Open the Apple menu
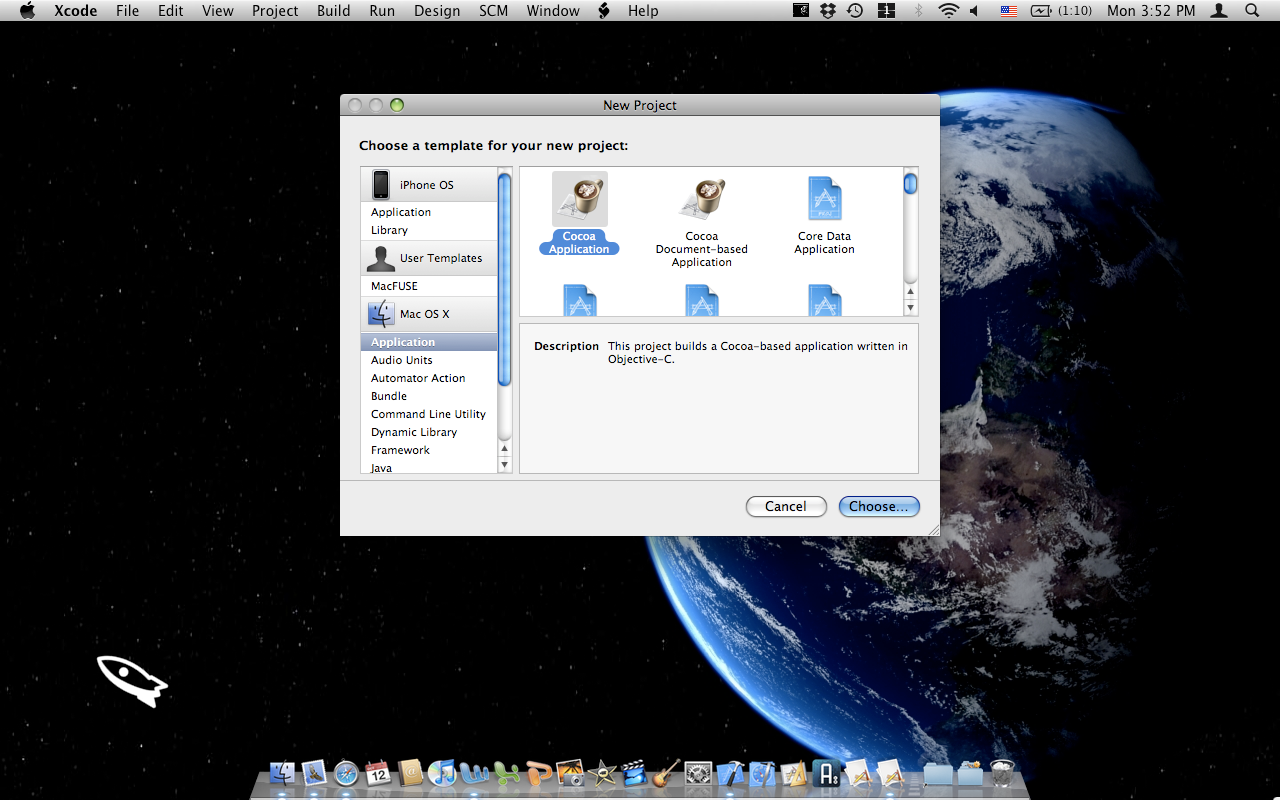1280x800 pixels. coord(27,11)
